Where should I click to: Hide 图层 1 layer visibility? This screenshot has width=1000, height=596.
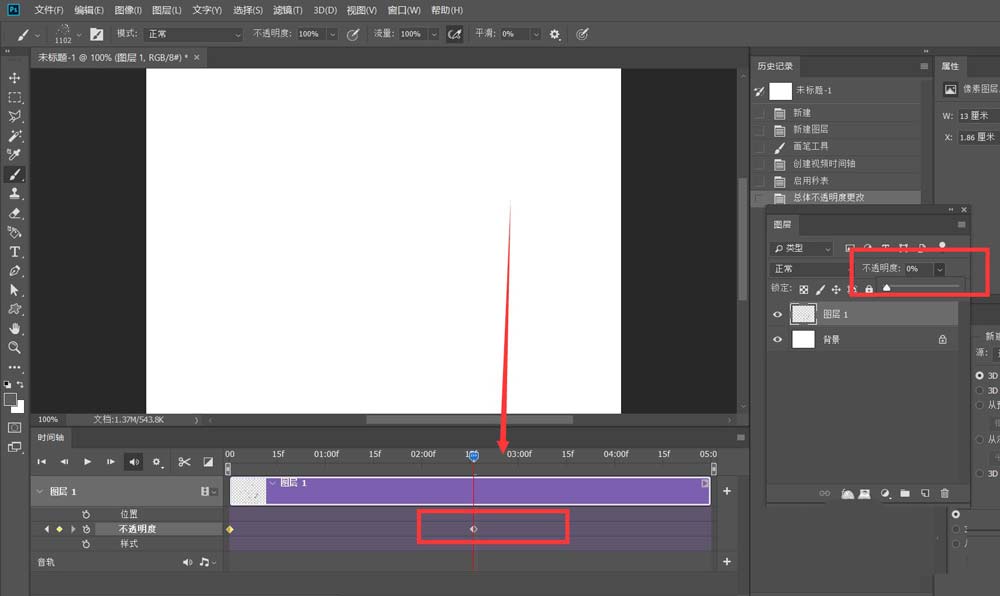pos(777,314)
